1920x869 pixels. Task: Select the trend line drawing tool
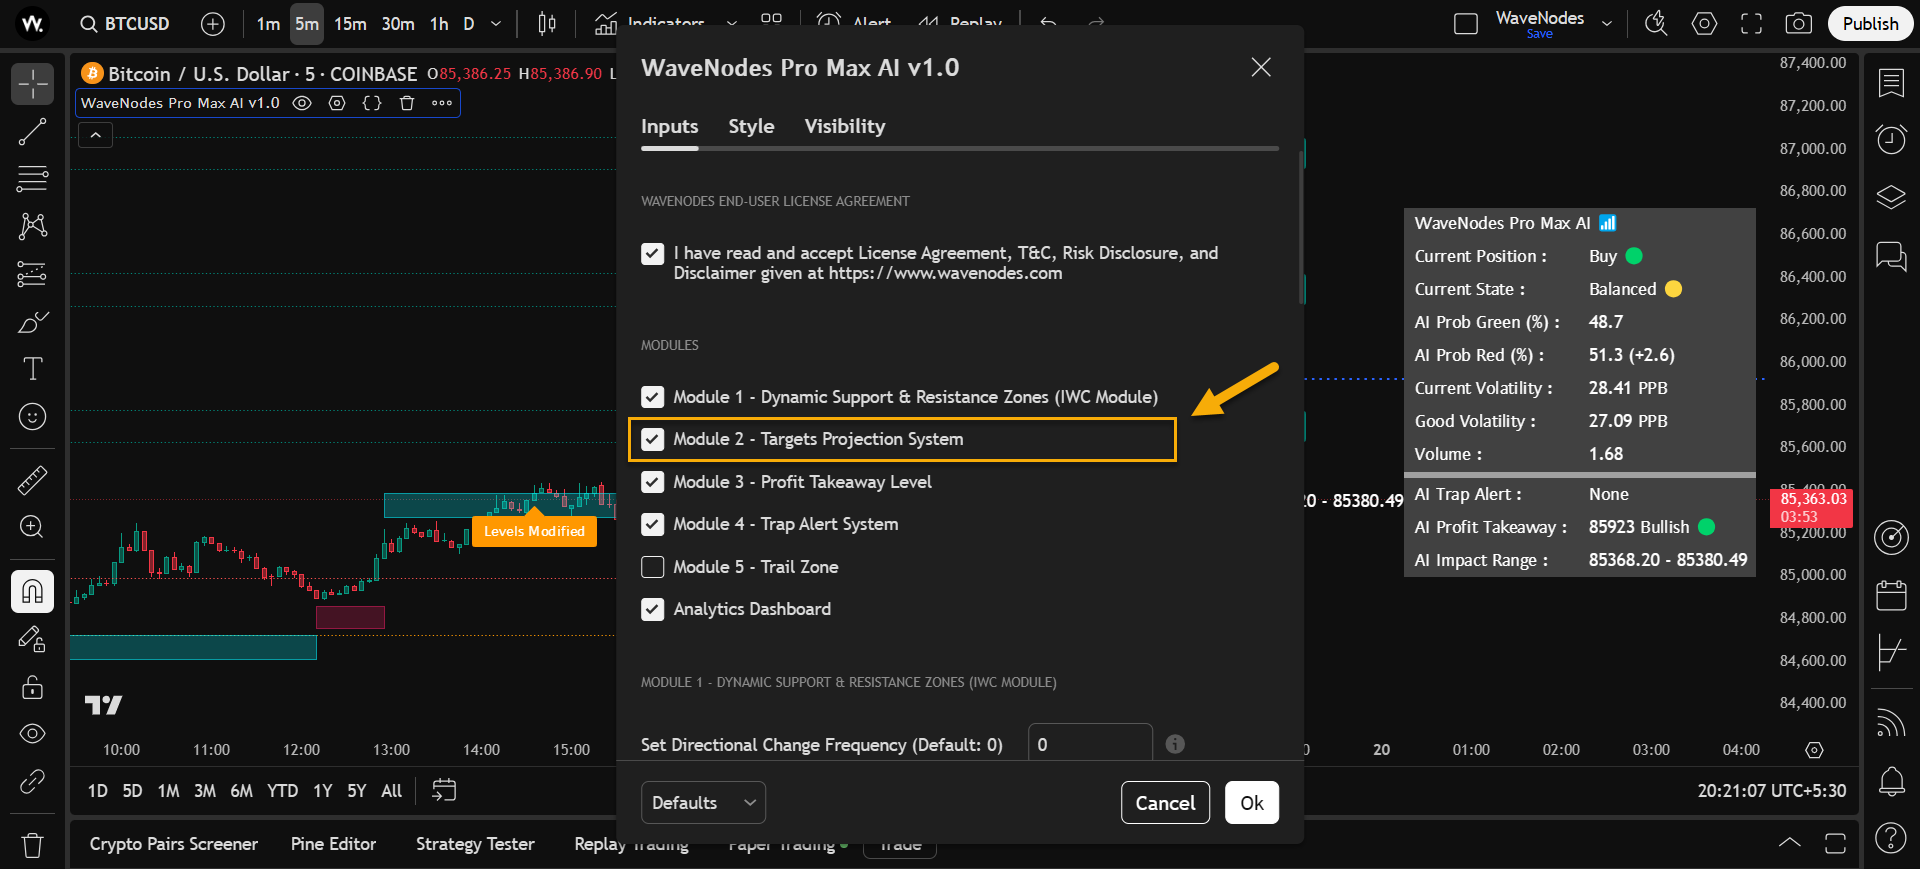click(32, 132)
